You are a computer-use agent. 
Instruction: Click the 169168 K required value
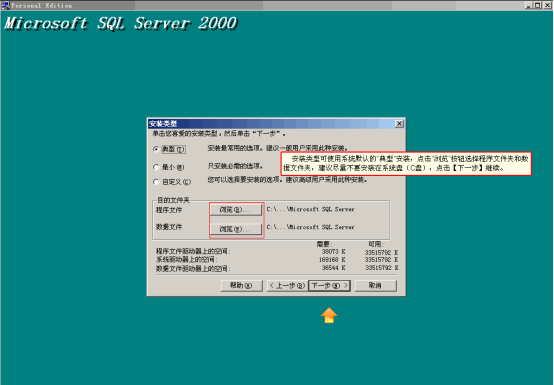coord(332,260)
